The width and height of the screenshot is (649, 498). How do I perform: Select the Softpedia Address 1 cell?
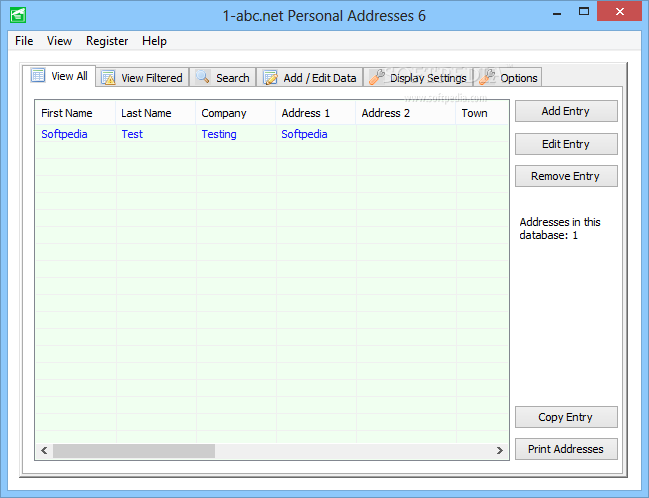[x=316, y=134]
